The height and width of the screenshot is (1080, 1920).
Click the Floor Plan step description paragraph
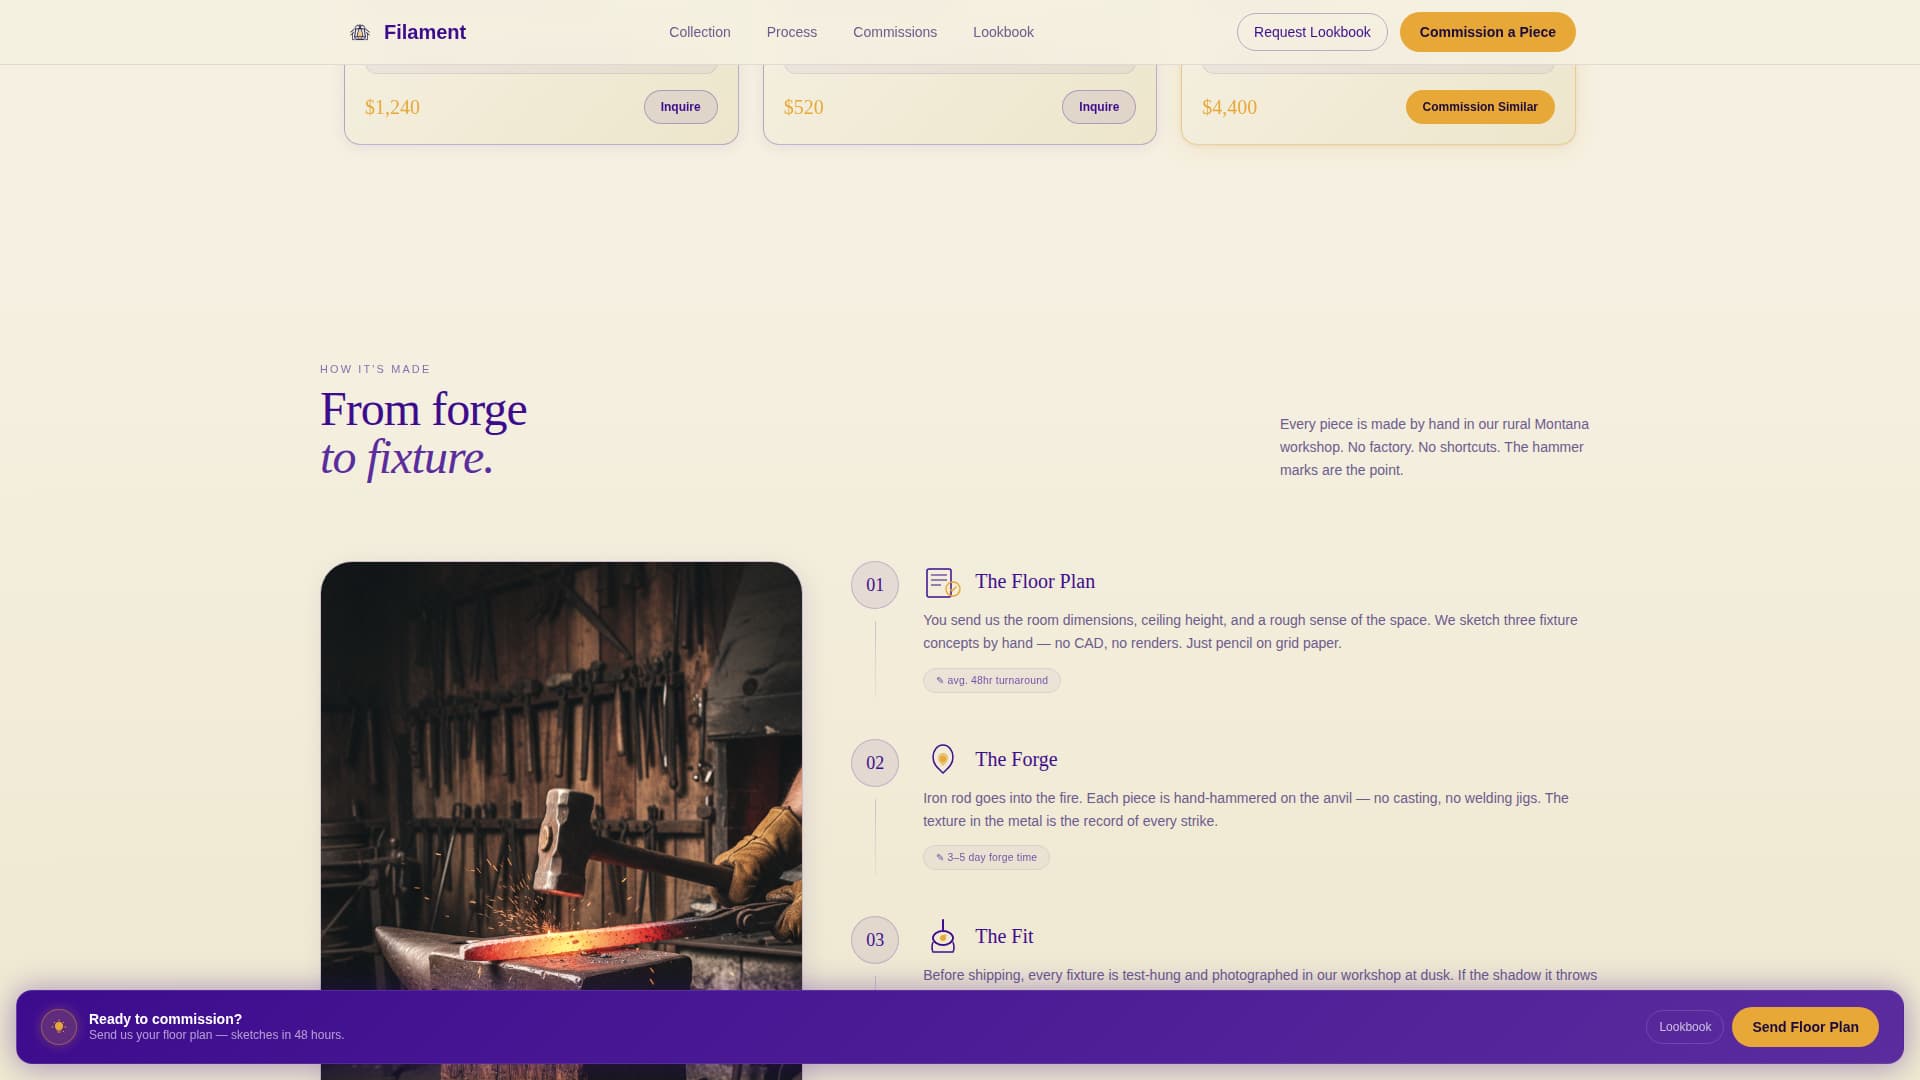coord(1250,631)
